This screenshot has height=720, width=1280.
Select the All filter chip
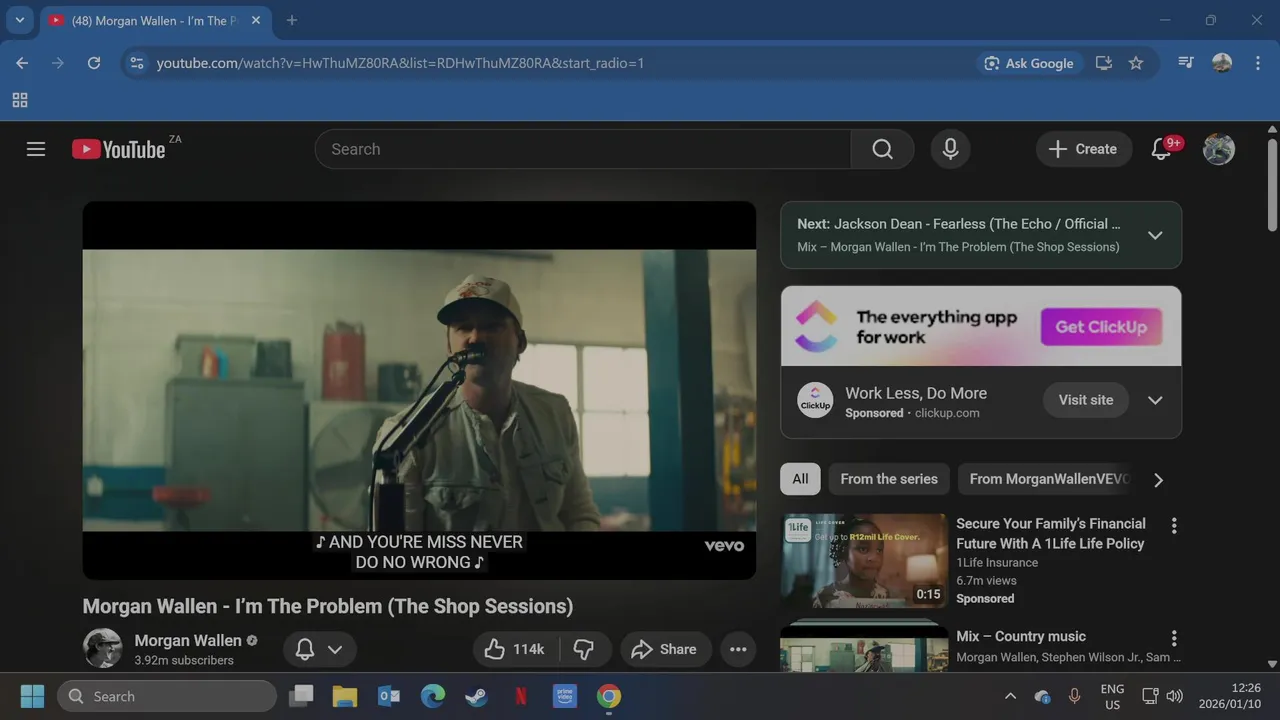tap(800, 479)
